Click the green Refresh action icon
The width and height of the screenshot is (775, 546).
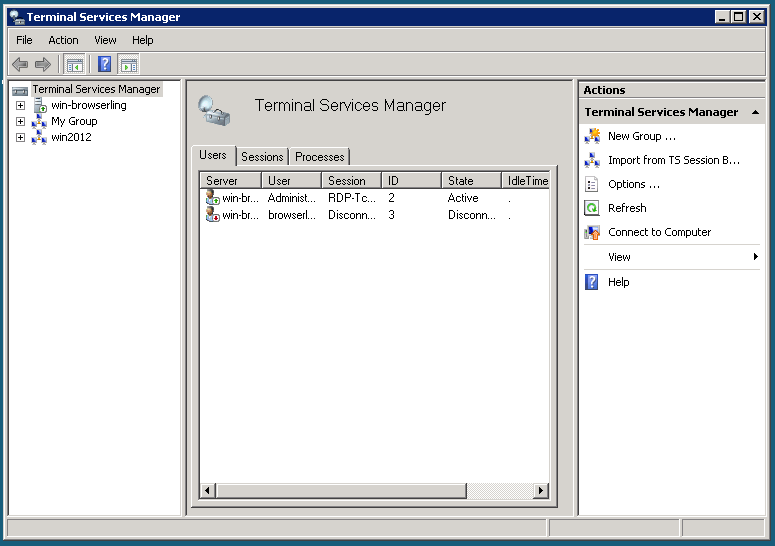(x=592, y=208)
